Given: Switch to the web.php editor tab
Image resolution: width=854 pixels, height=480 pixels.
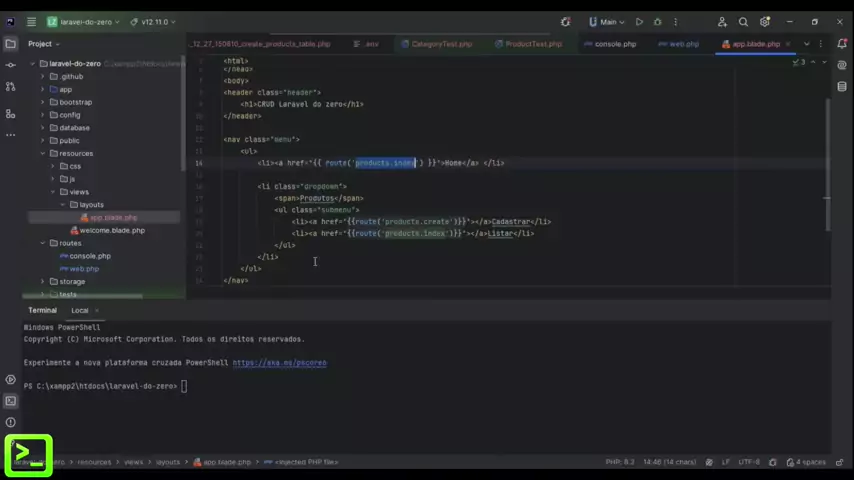Looking at the screenshot, I should (683, 44).
